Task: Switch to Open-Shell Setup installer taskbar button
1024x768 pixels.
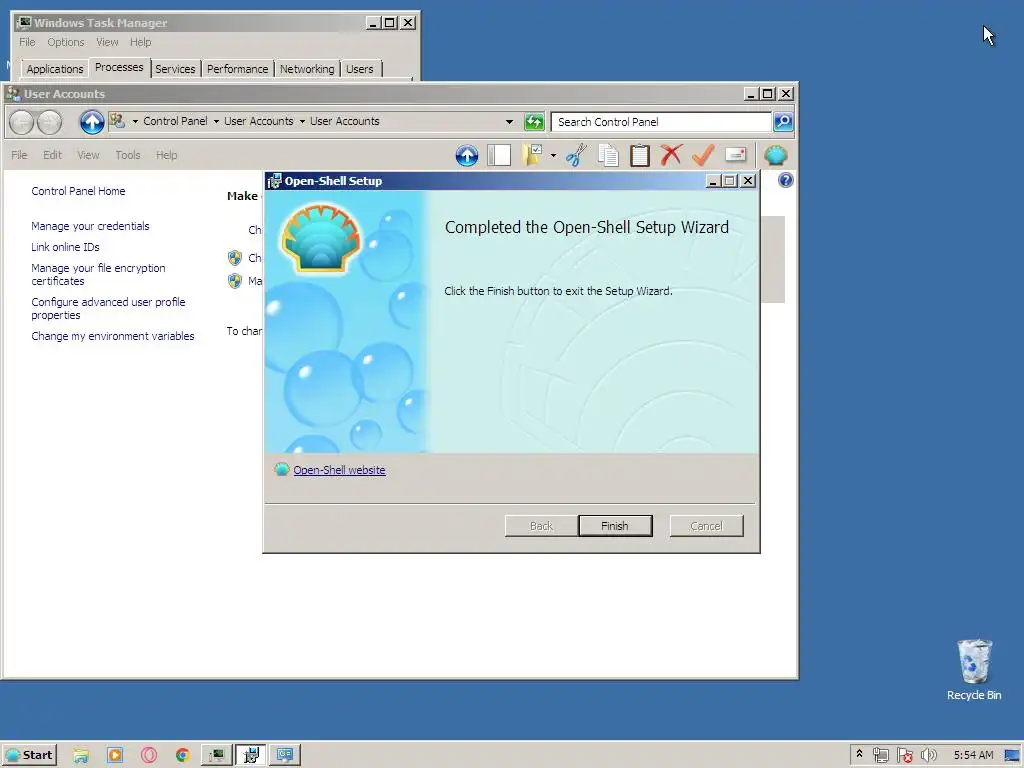Action: coord(251,755)
